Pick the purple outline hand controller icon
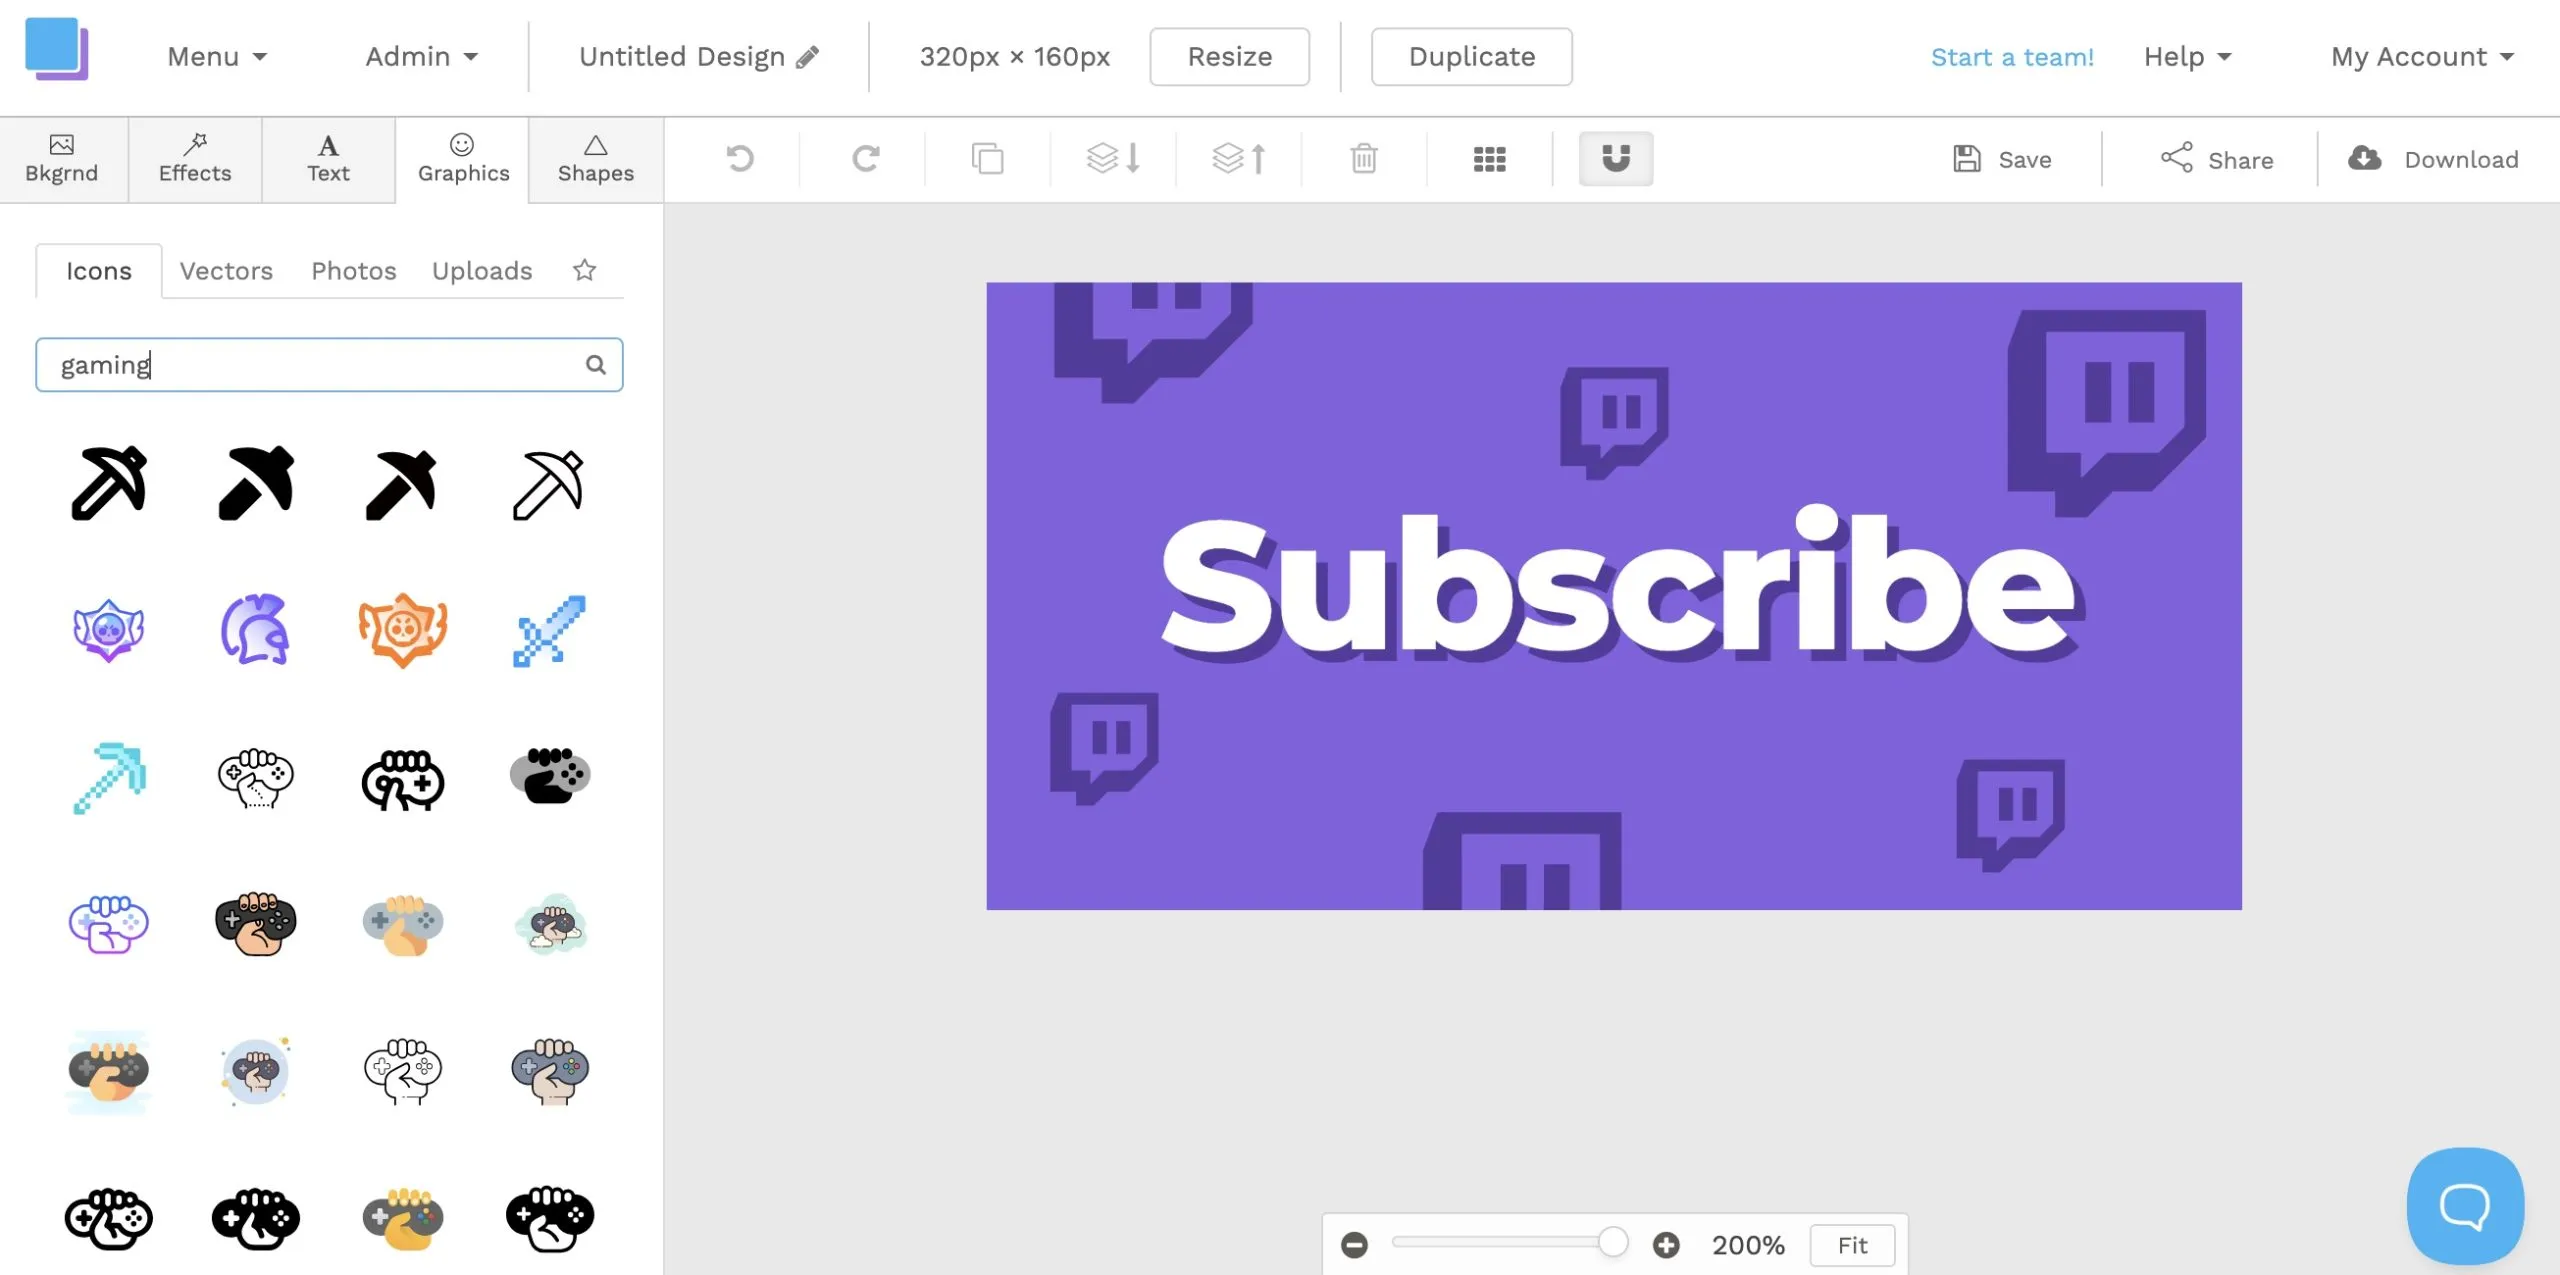This screenshot has height=1275, width=2560. click(109, 924)
